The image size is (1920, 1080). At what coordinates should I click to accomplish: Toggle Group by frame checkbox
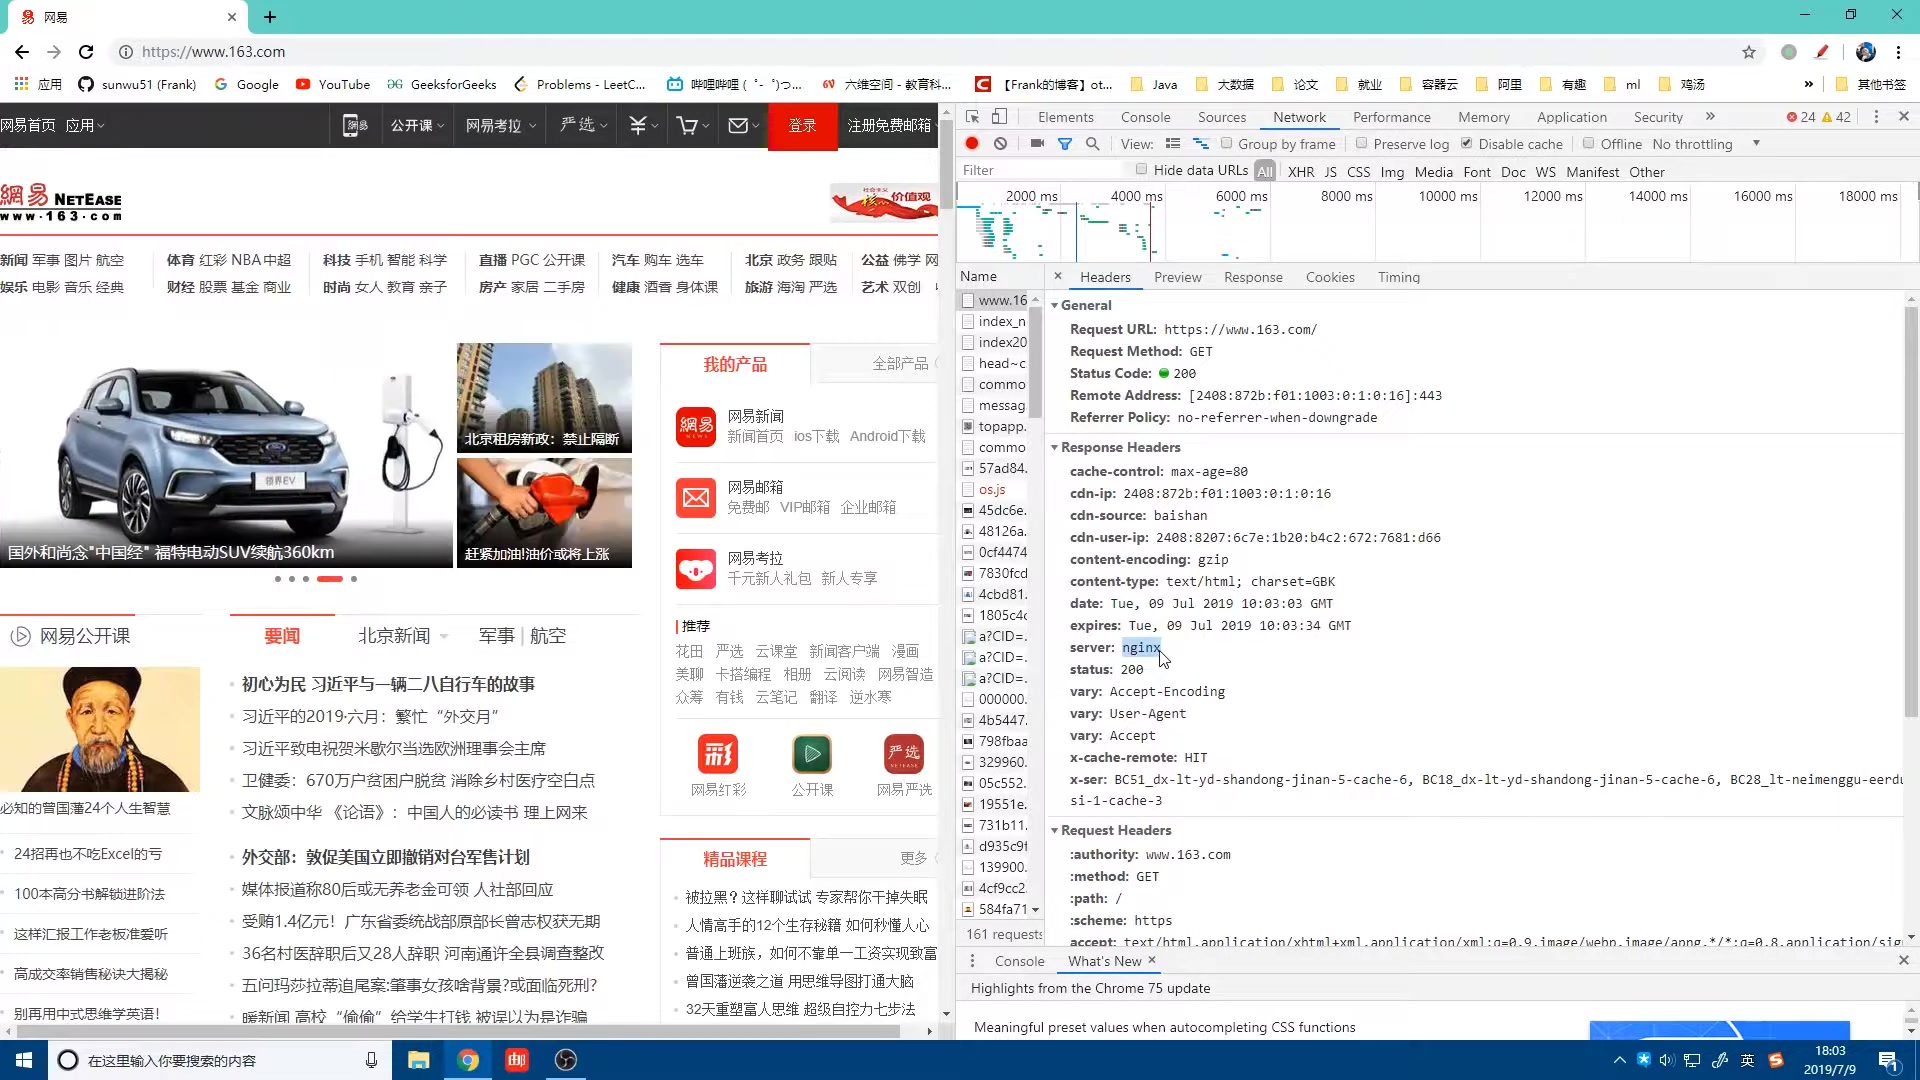(1227, 143)
